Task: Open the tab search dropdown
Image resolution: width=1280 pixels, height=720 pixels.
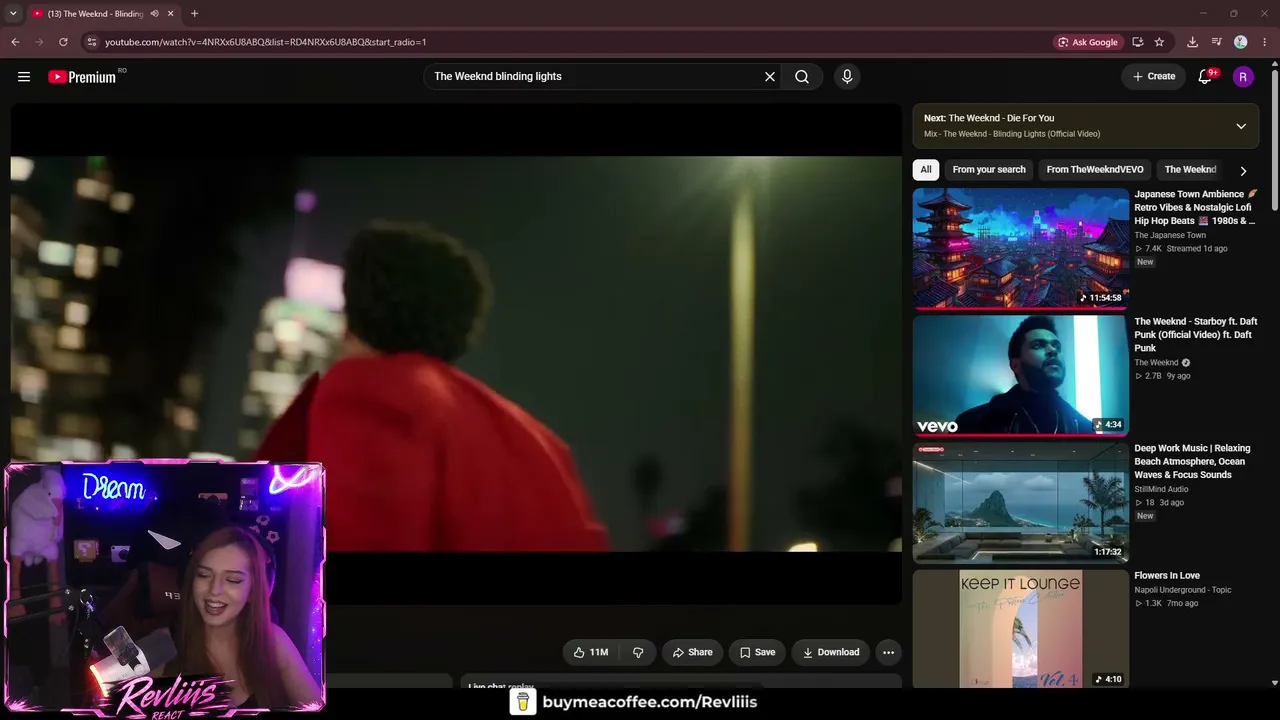Action: (13, 14)
